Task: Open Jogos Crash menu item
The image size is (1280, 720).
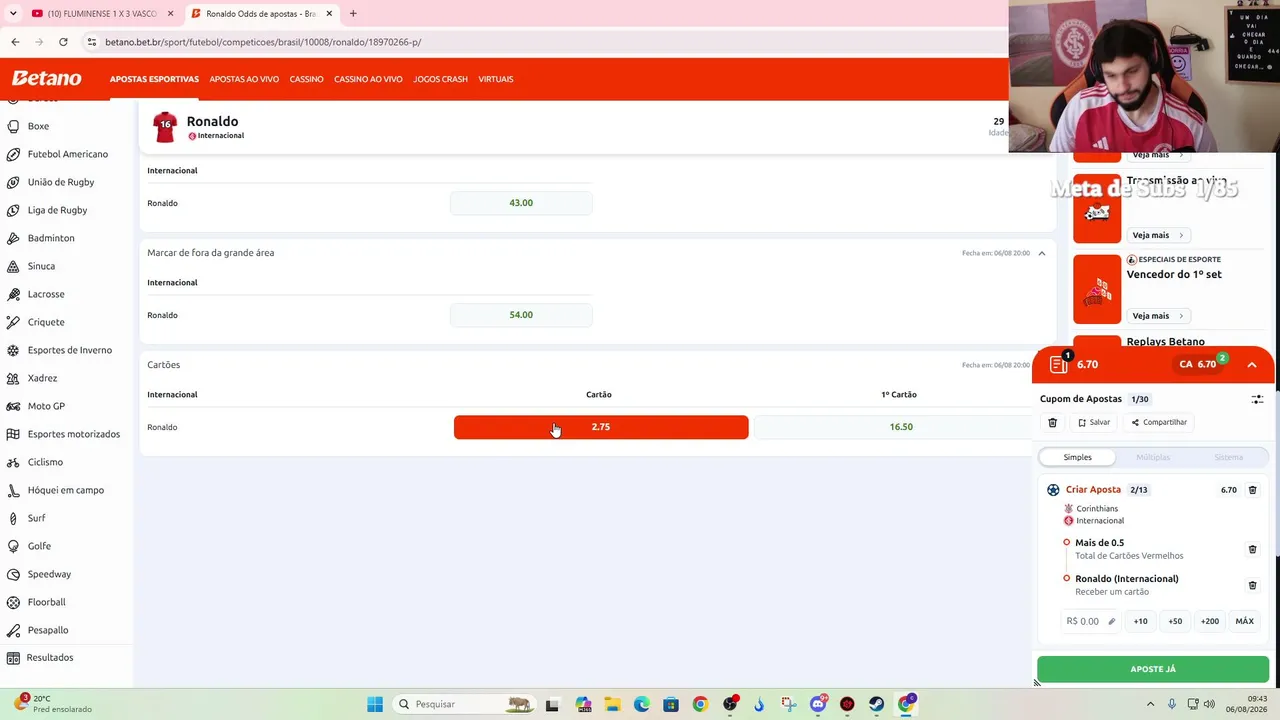Action: [440, 79]
